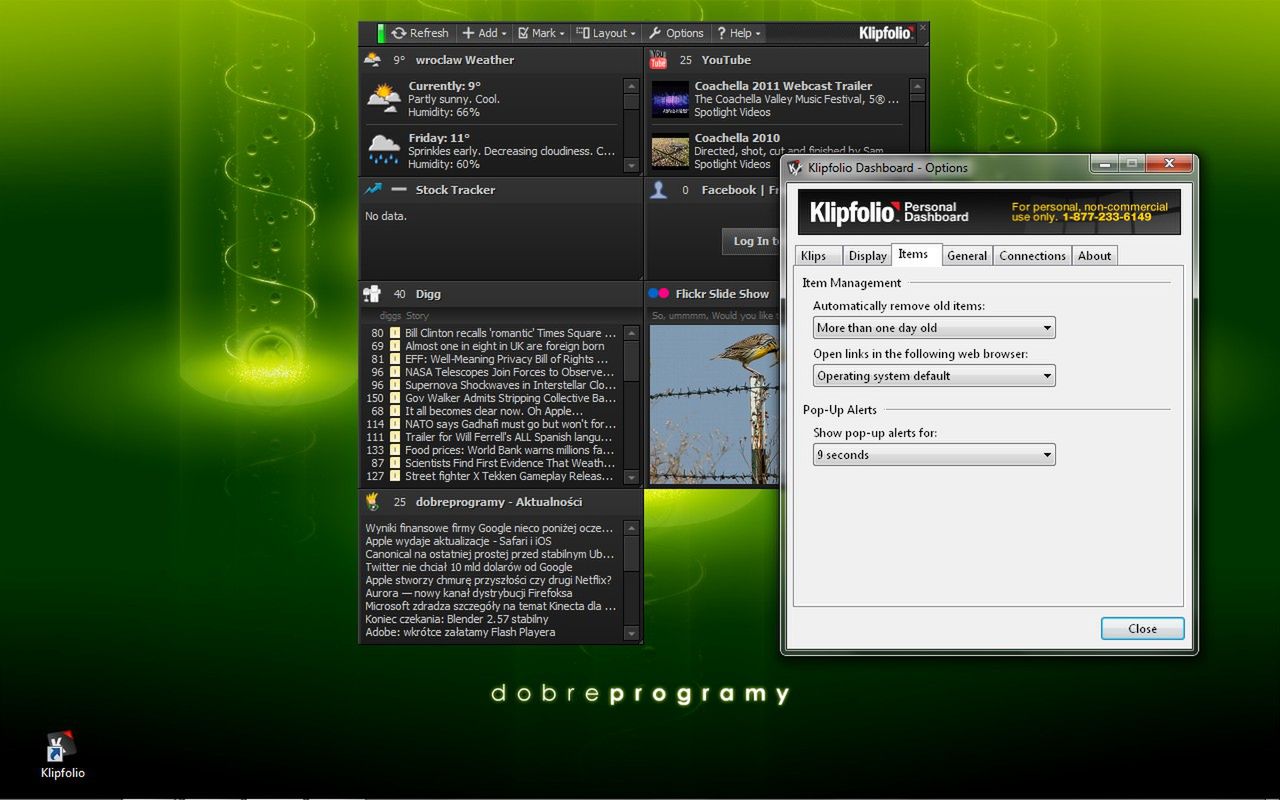
Task: Click the wroclaw Weather klip icon
Action: pyautogui.click(x=372, y=60)
